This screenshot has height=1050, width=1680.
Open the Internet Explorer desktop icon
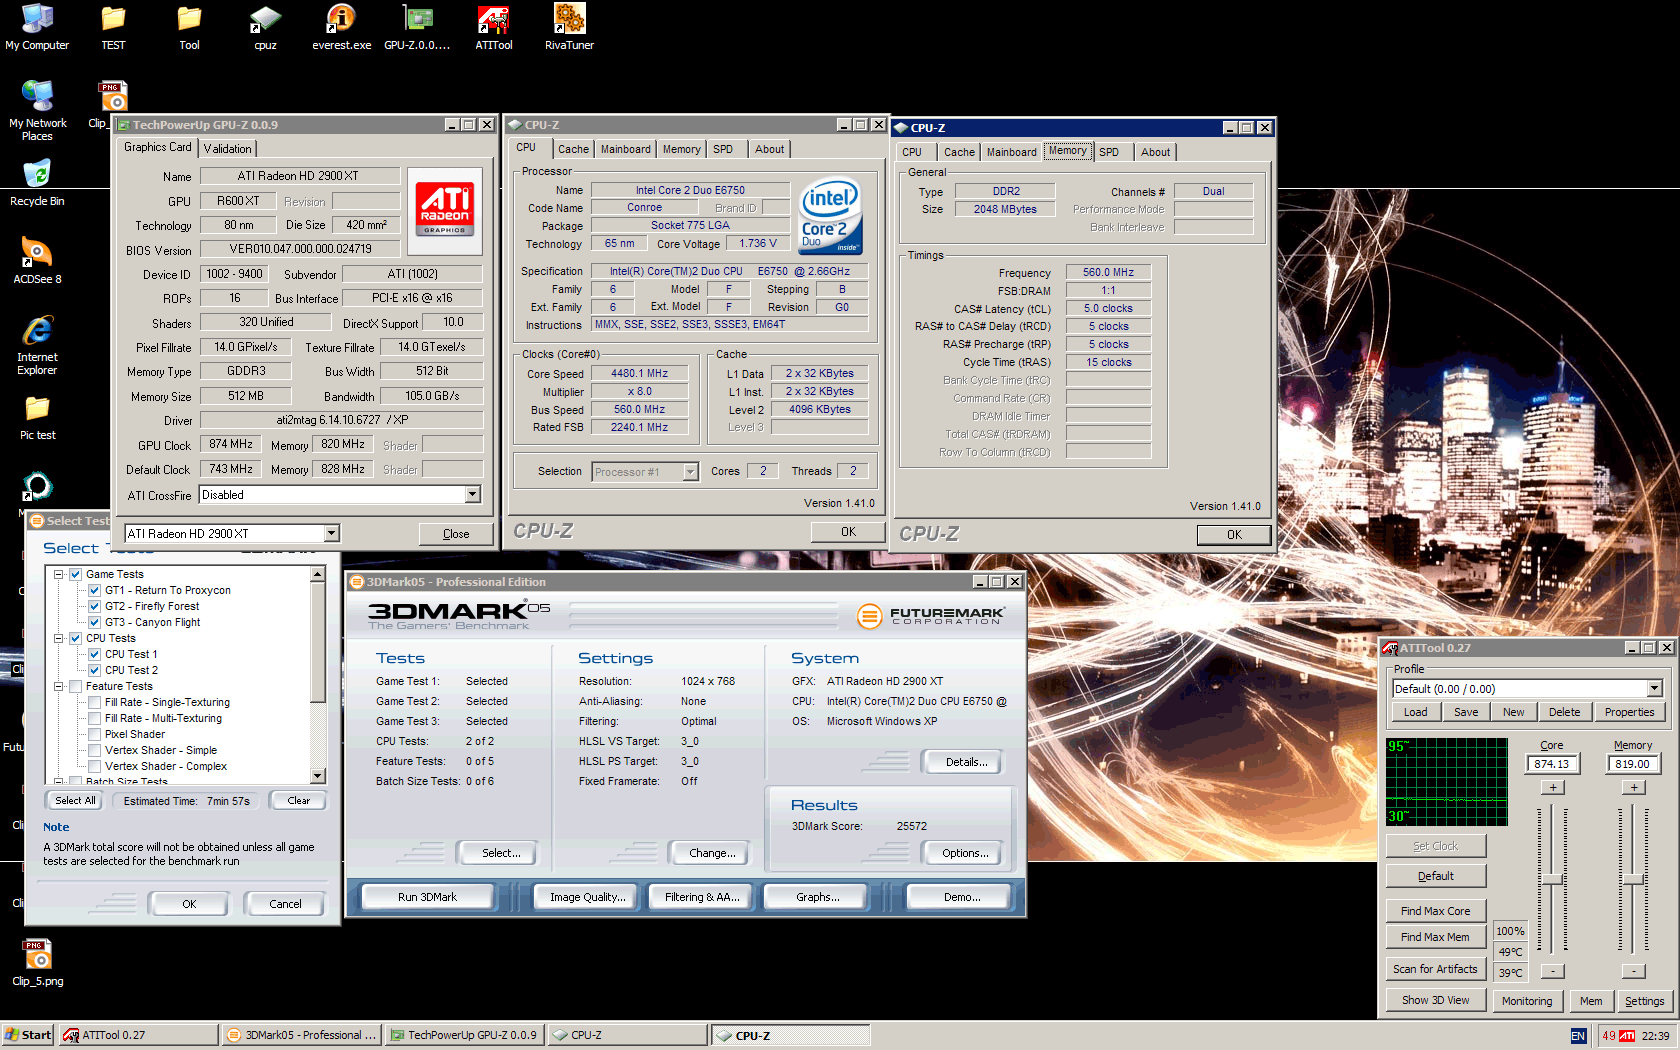37,345
